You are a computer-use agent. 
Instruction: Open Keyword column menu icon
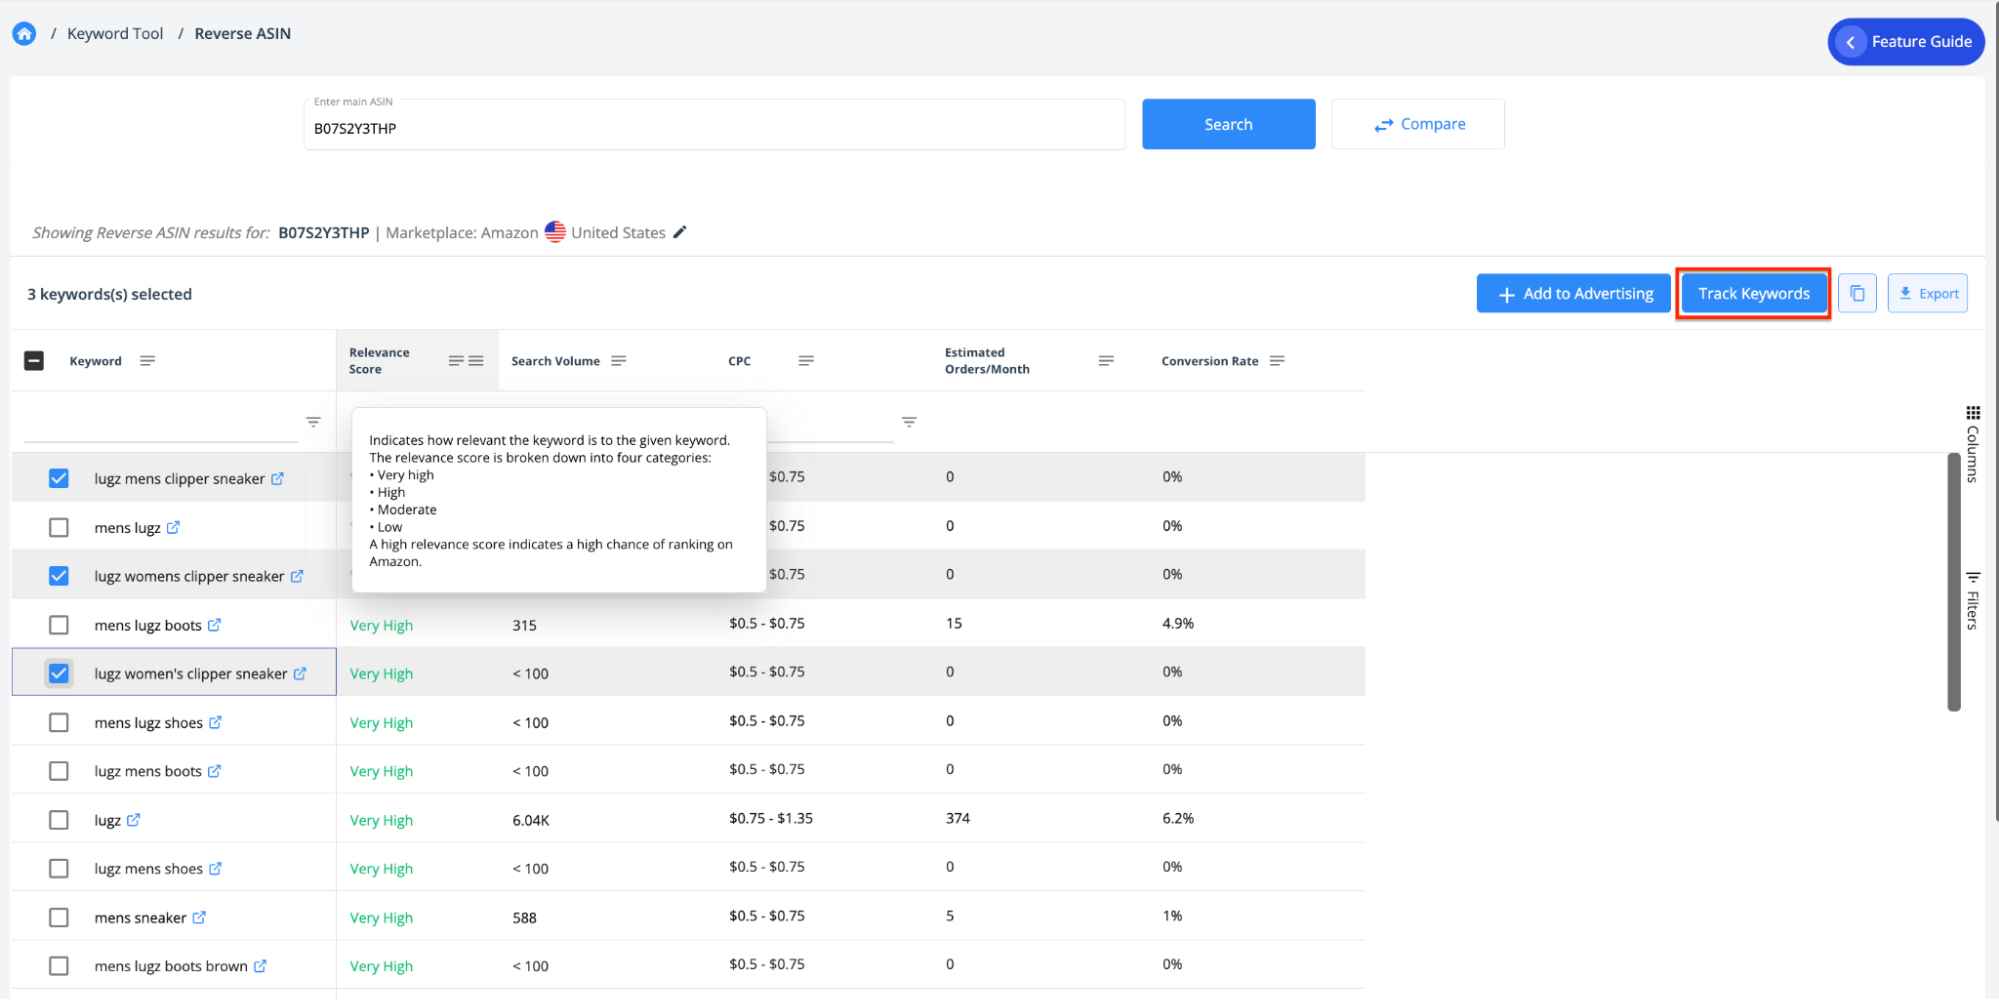tap(147, 361)
